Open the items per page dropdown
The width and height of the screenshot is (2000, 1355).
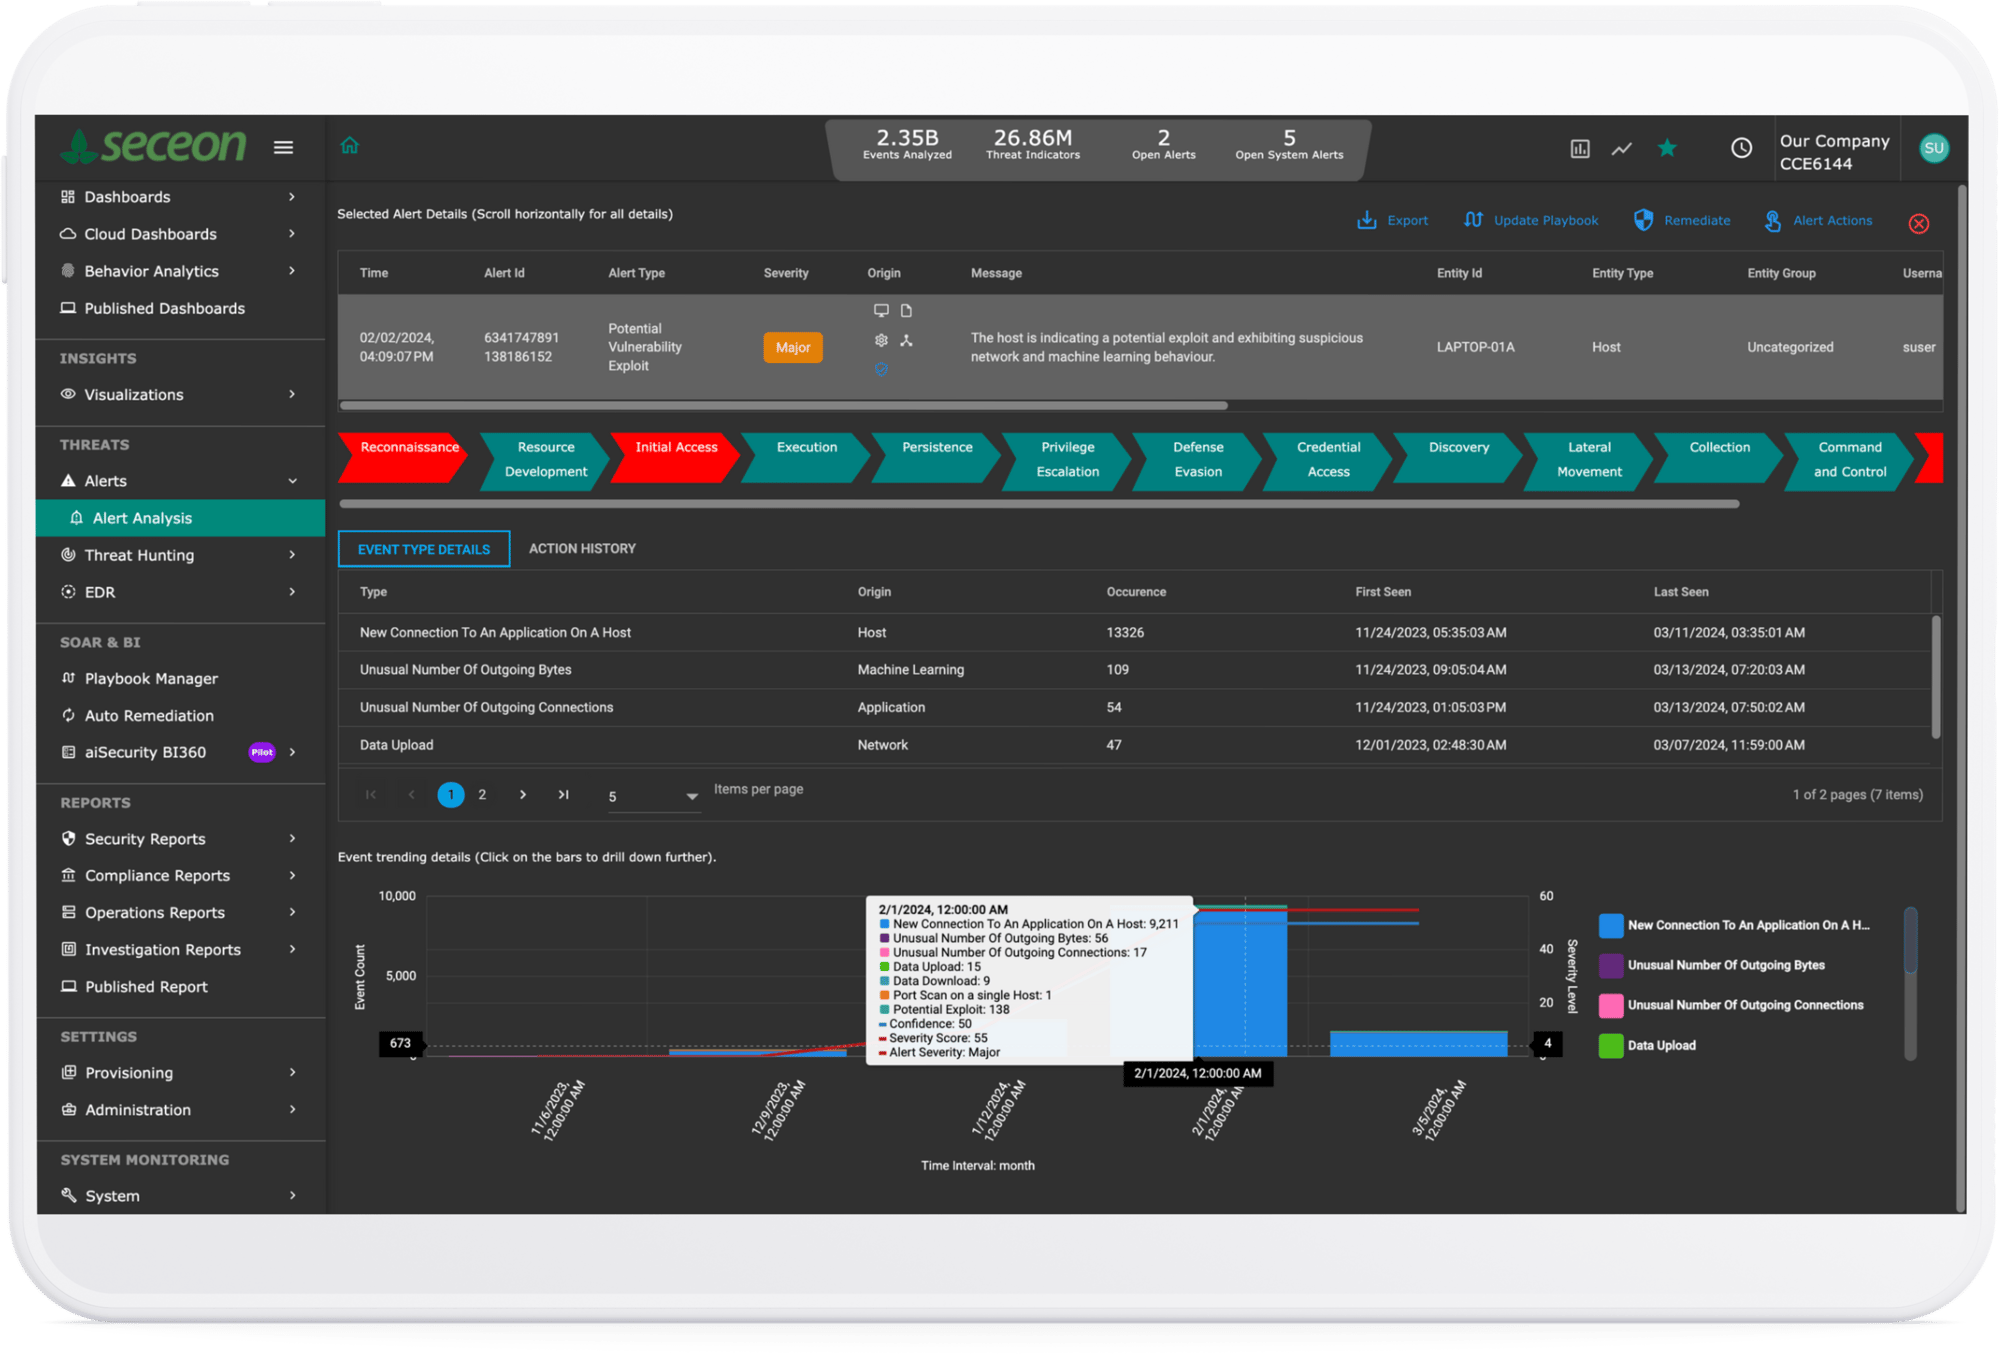point(654,796)
